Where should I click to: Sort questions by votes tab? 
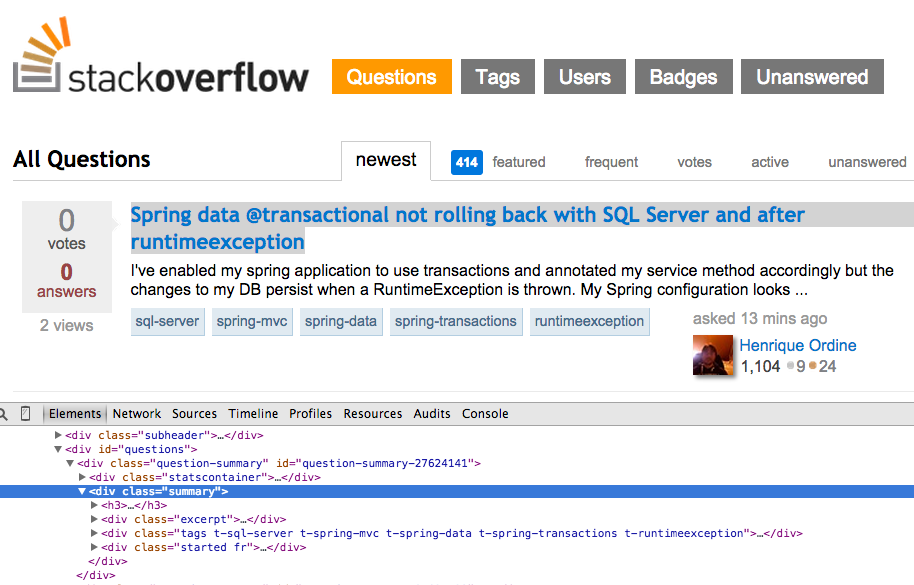tap(694, 162)
